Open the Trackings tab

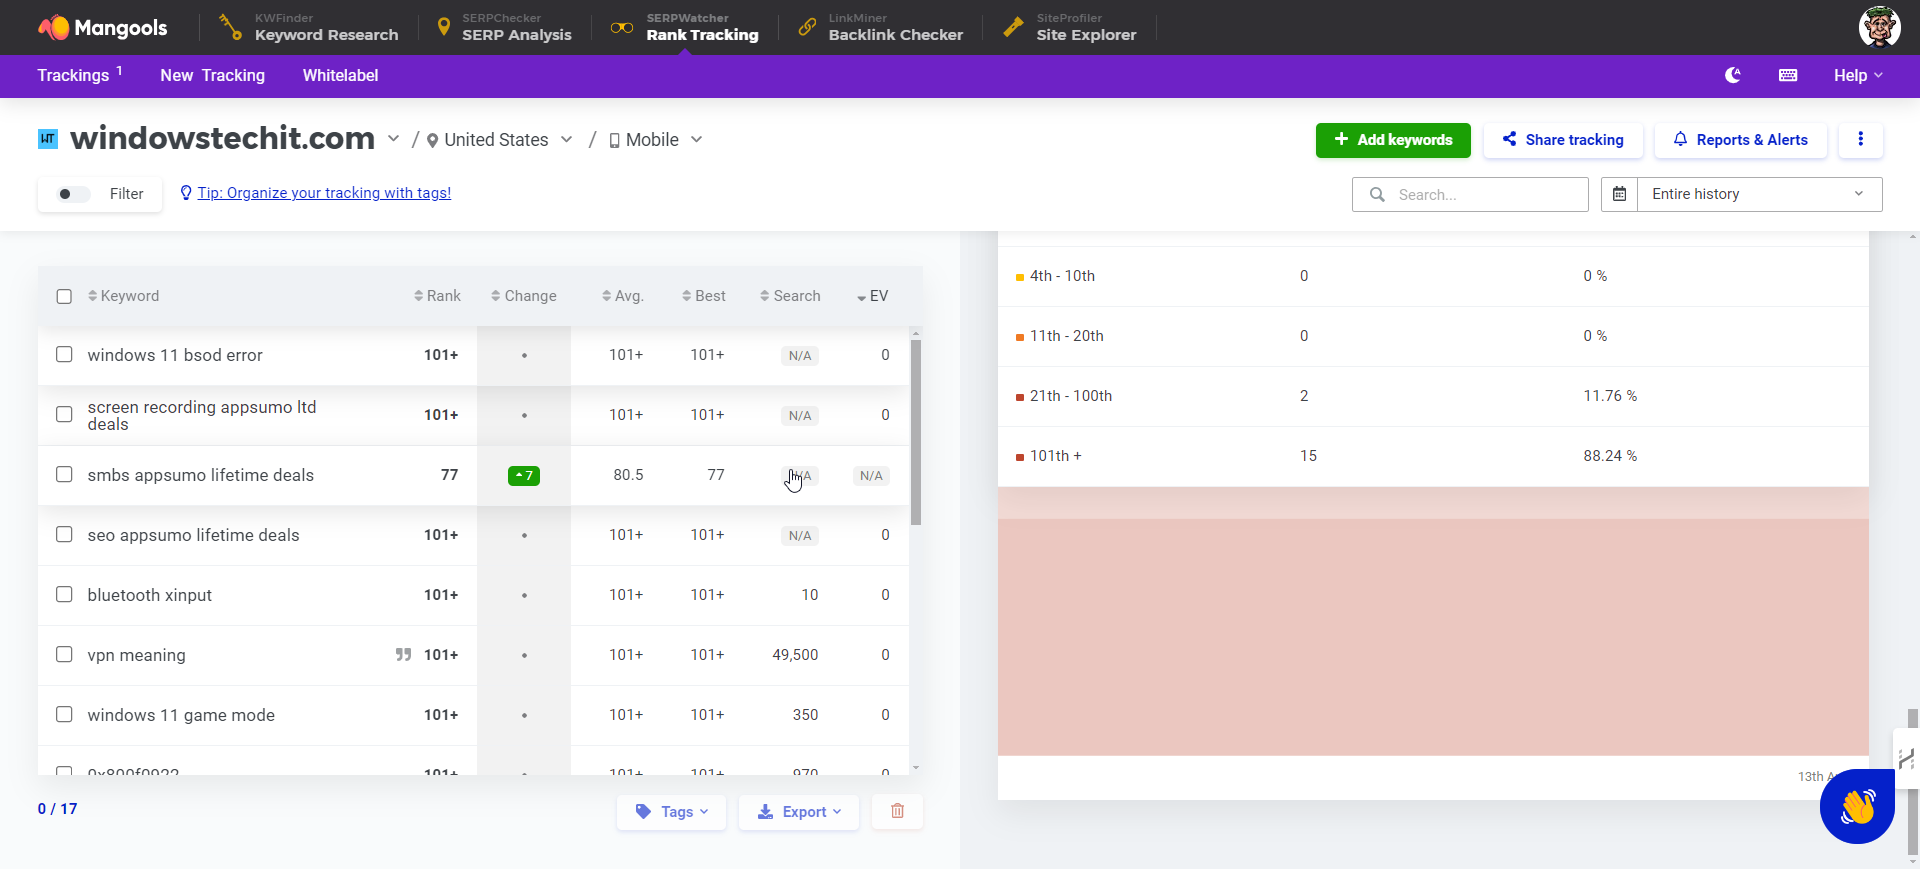click(79, 75)
